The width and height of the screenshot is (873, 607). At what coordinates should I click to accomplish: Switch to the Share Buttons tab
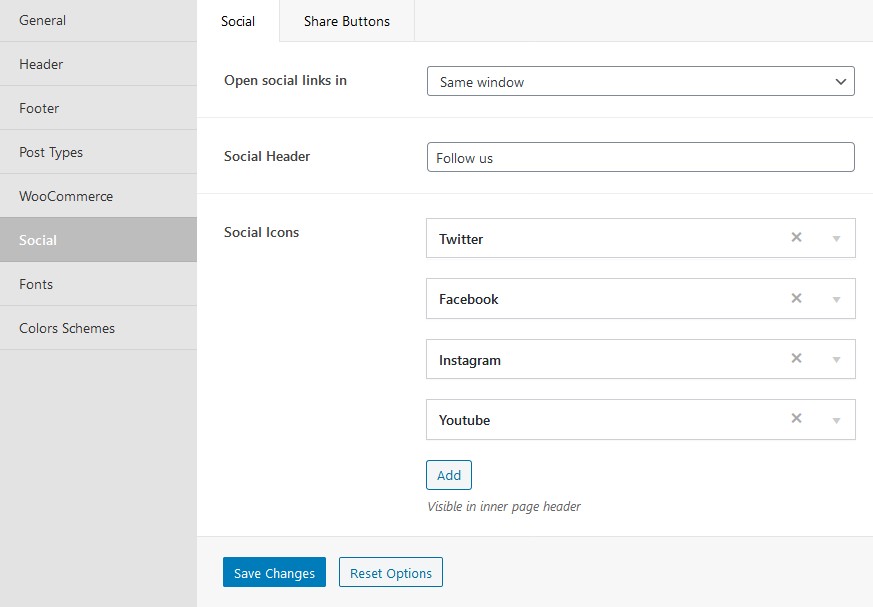click(x=346, y=21)
